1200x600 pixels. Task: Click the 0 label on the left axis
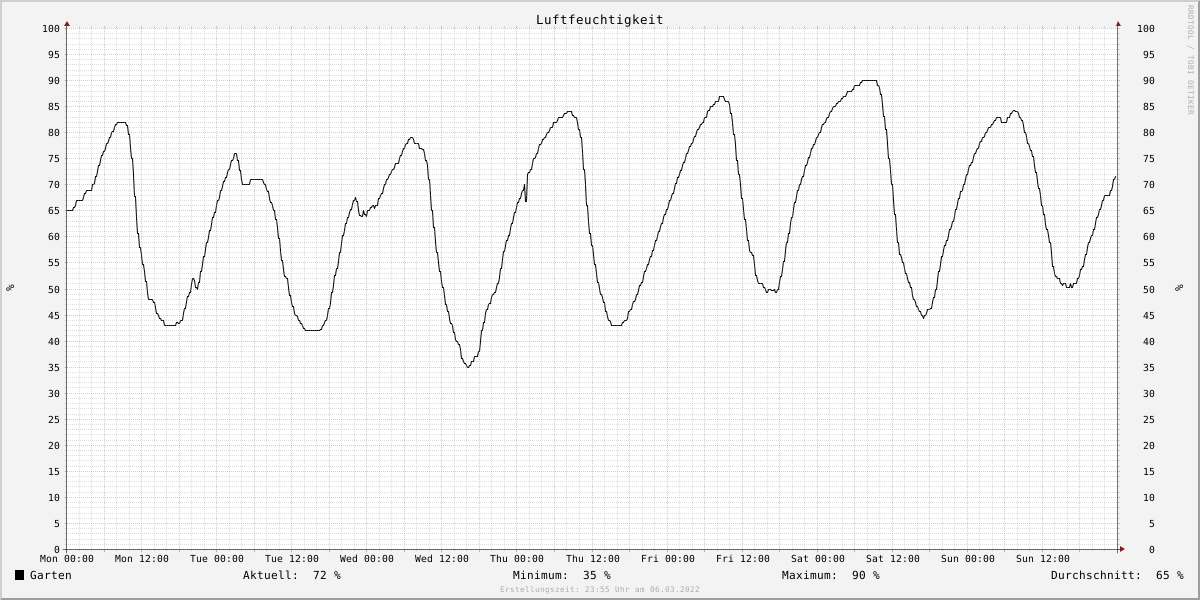click(x=57, y=549)
